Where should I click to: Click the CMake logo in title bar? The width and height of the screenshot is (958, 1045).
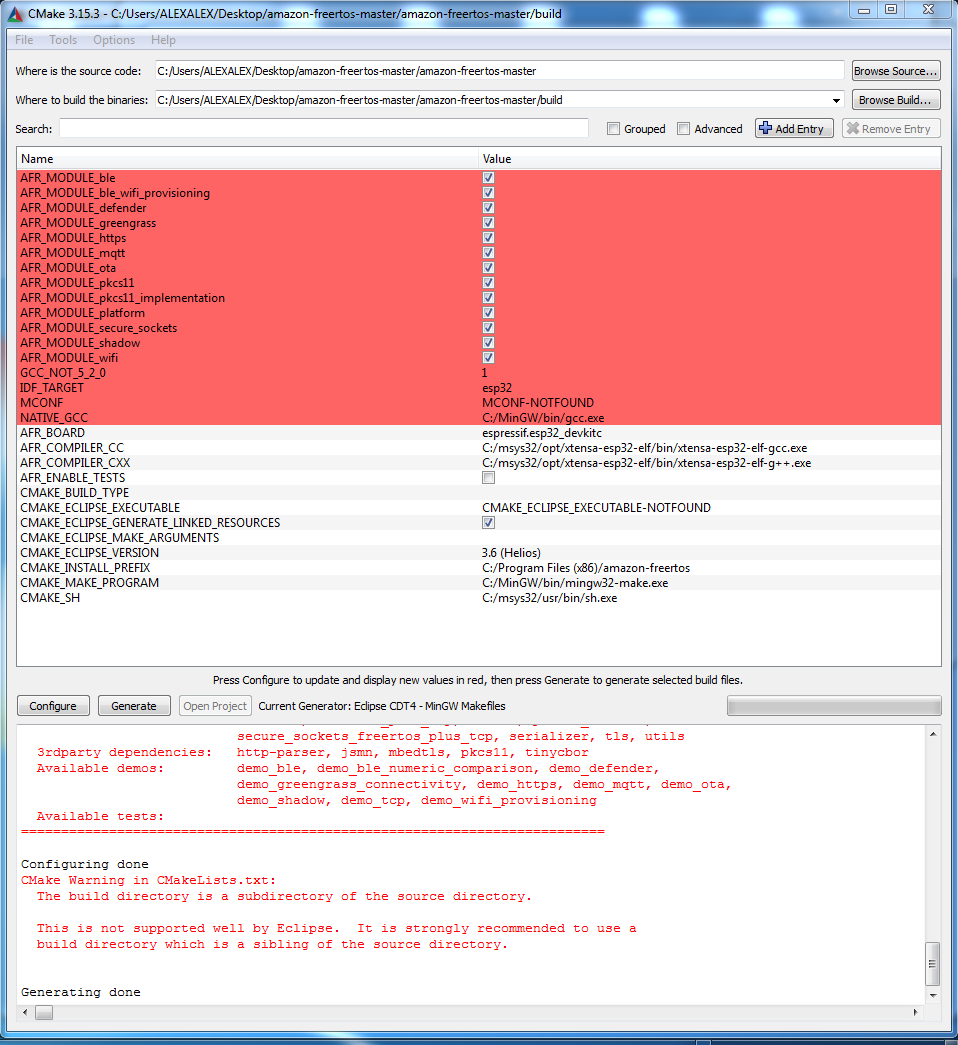pyautogui.click(x=15, y=13)
